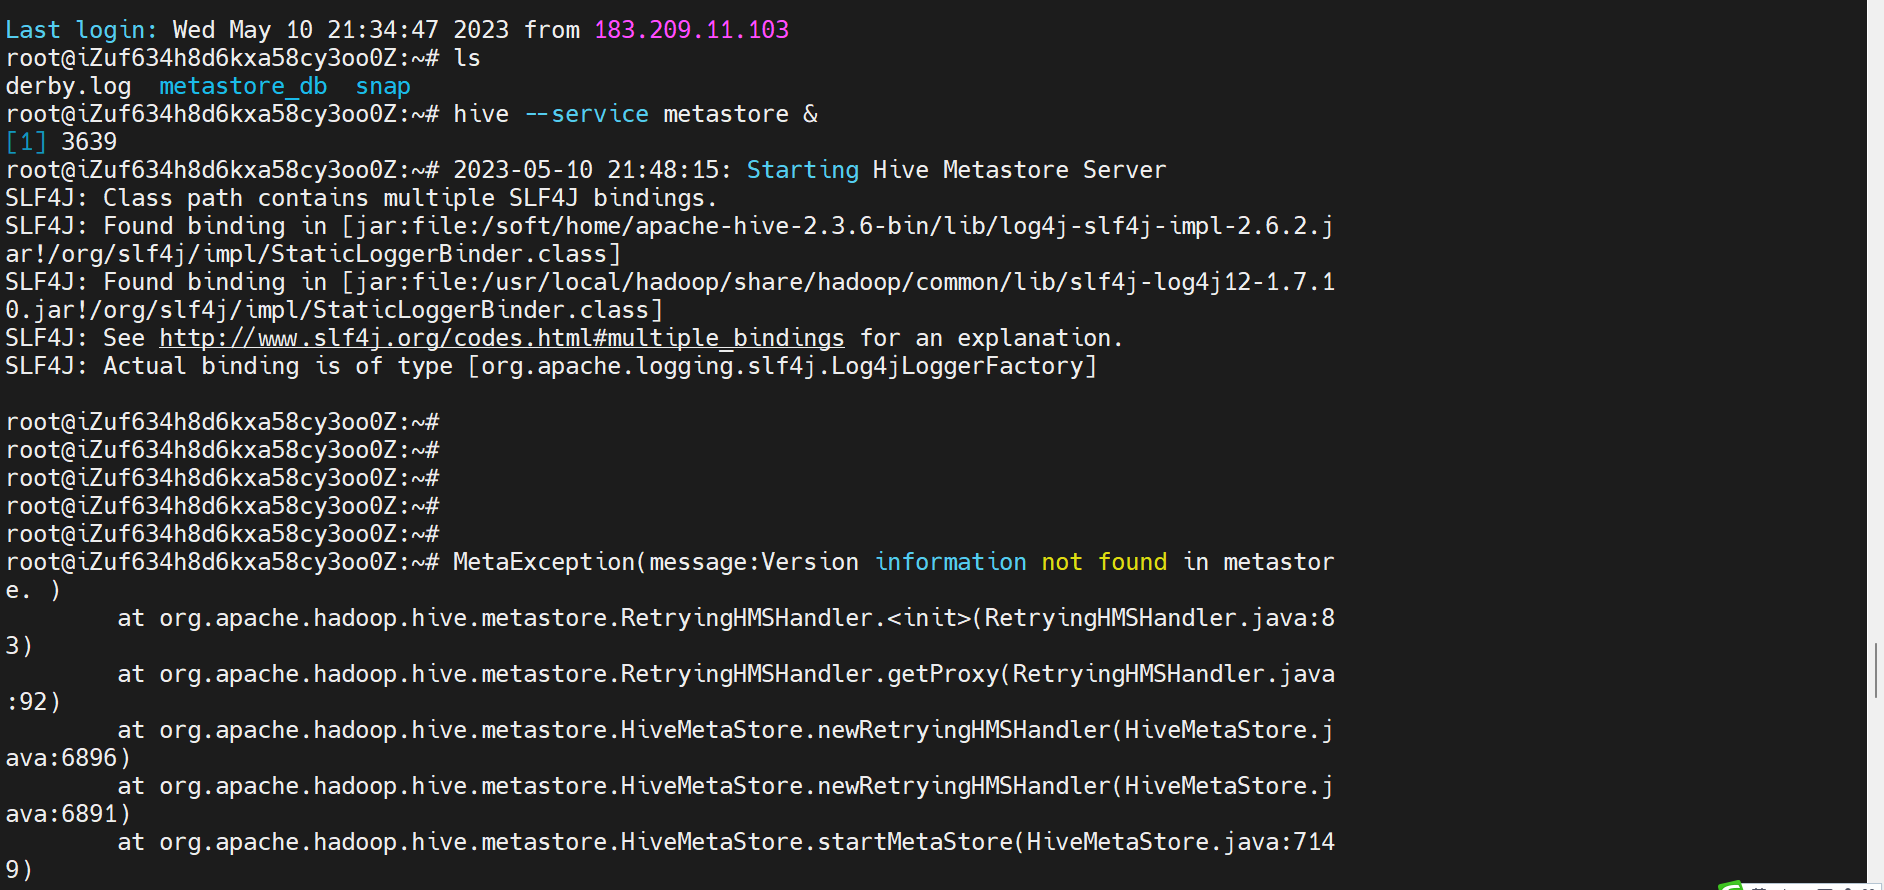
Task: Click the 'Last login:' text
Action: pyautogui.click(x=82, y=30)
